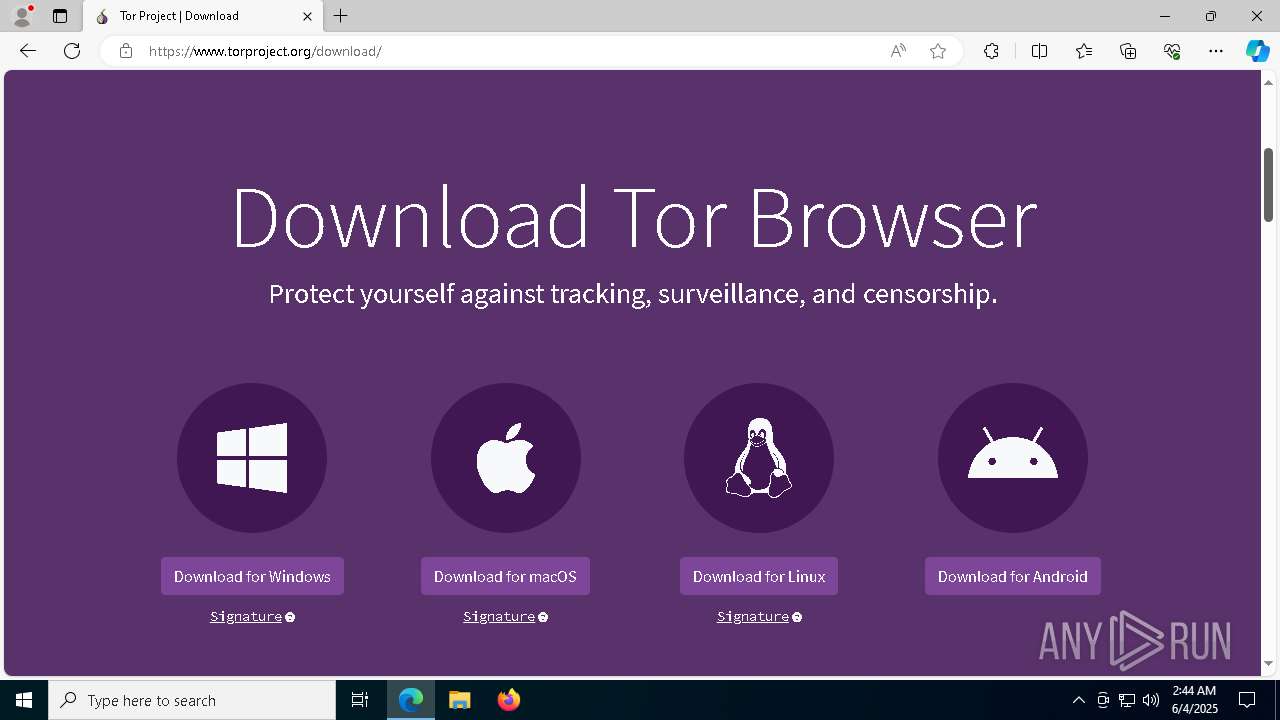
Task: Click the Linux penguin circle icon
Action: (x=759, y=458)
